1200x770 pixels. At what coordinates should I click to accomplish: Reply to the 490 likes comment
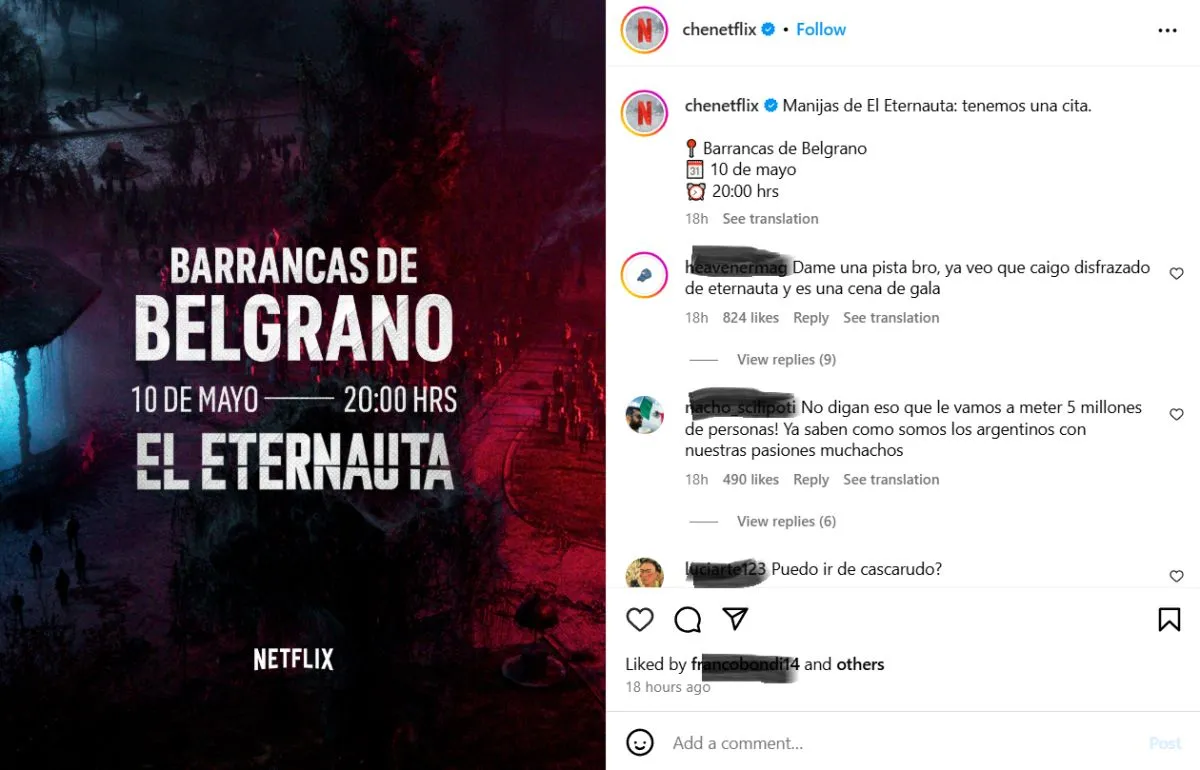(811, 479)
